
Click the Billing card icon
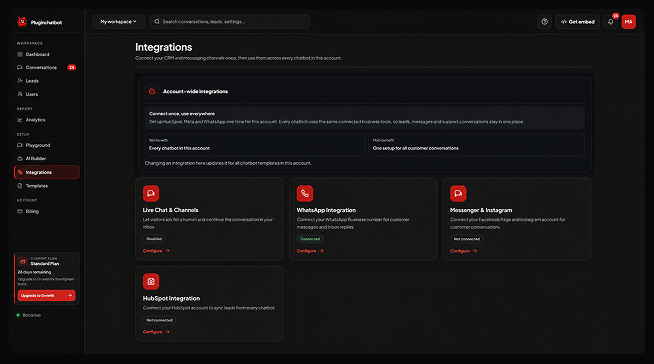[20, 211]
